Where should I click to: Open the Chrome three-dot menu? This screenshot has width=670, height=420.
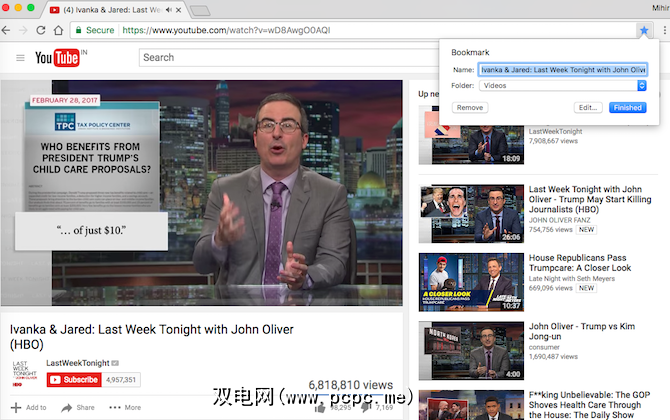(664, 30)
